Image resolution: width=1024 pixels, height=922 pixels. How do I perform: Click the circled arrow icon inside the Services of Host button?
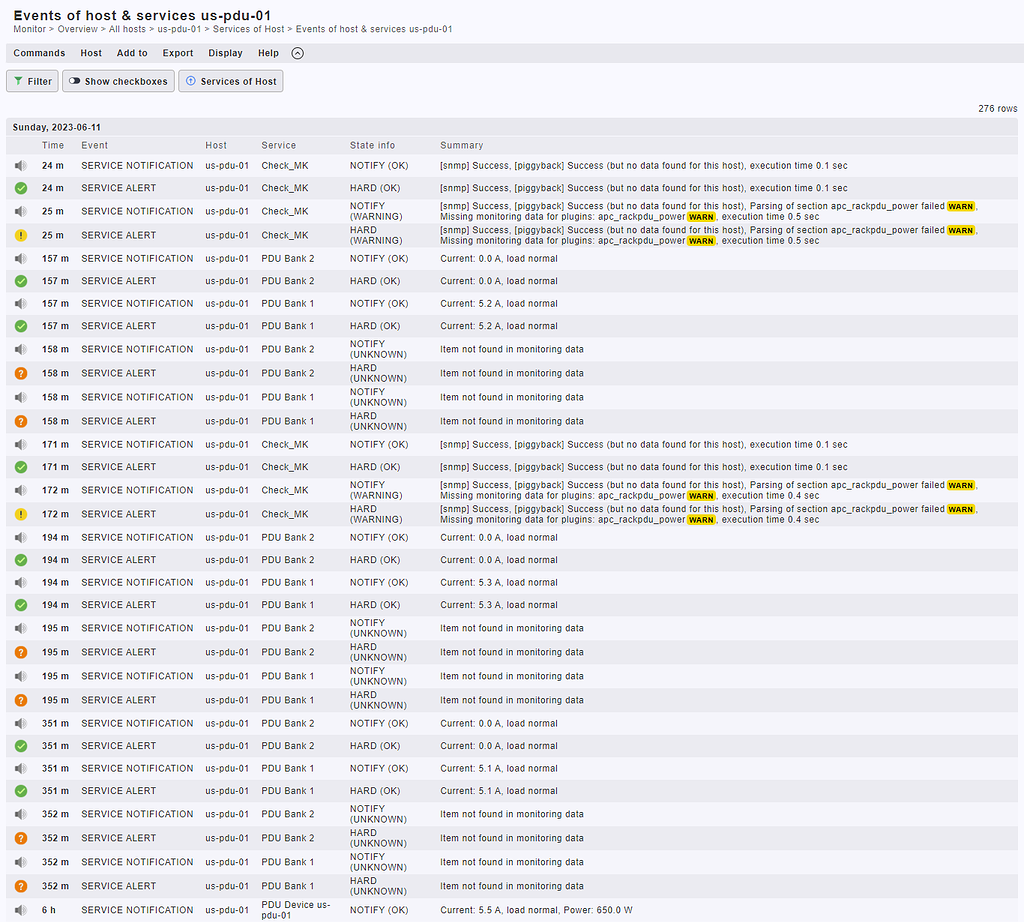pyautogui.click(x=191, y=81)
